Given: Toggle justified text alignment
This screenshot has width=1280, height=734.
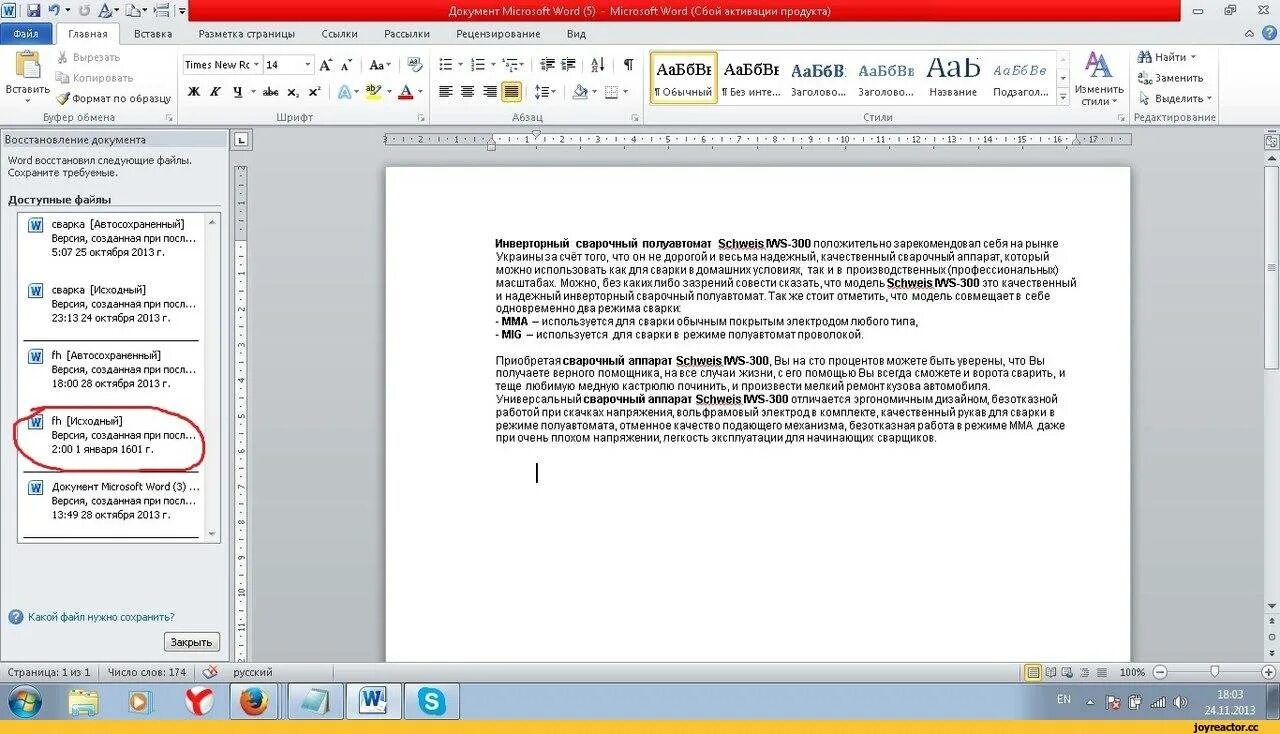Looking at the screenshot, I should point(511,91).
